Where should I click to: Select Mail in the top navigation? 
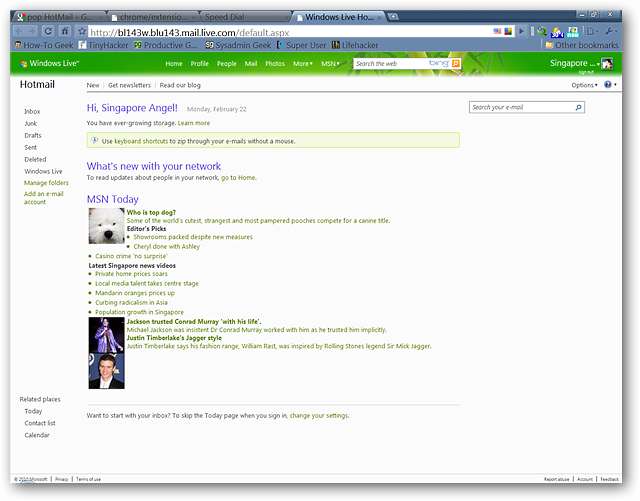[x=251, y=63]
